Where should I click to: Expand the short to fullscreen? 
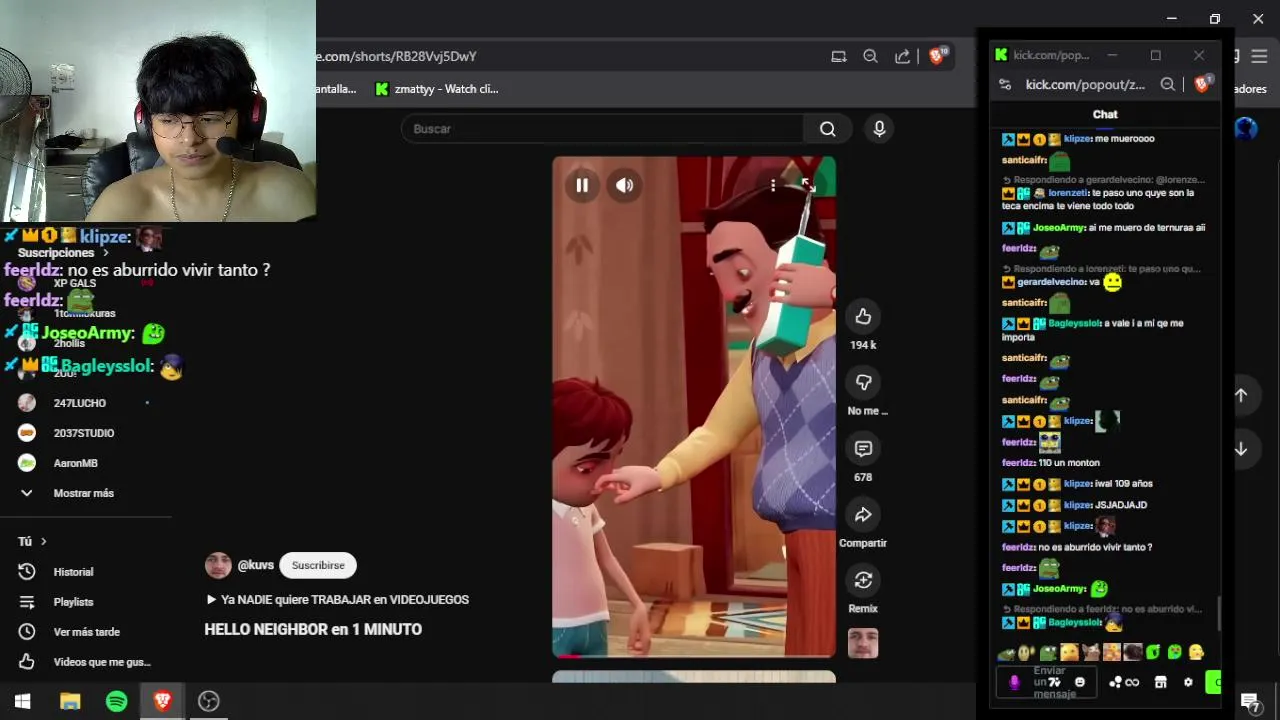pyautogui.click(x=808, y=185)
